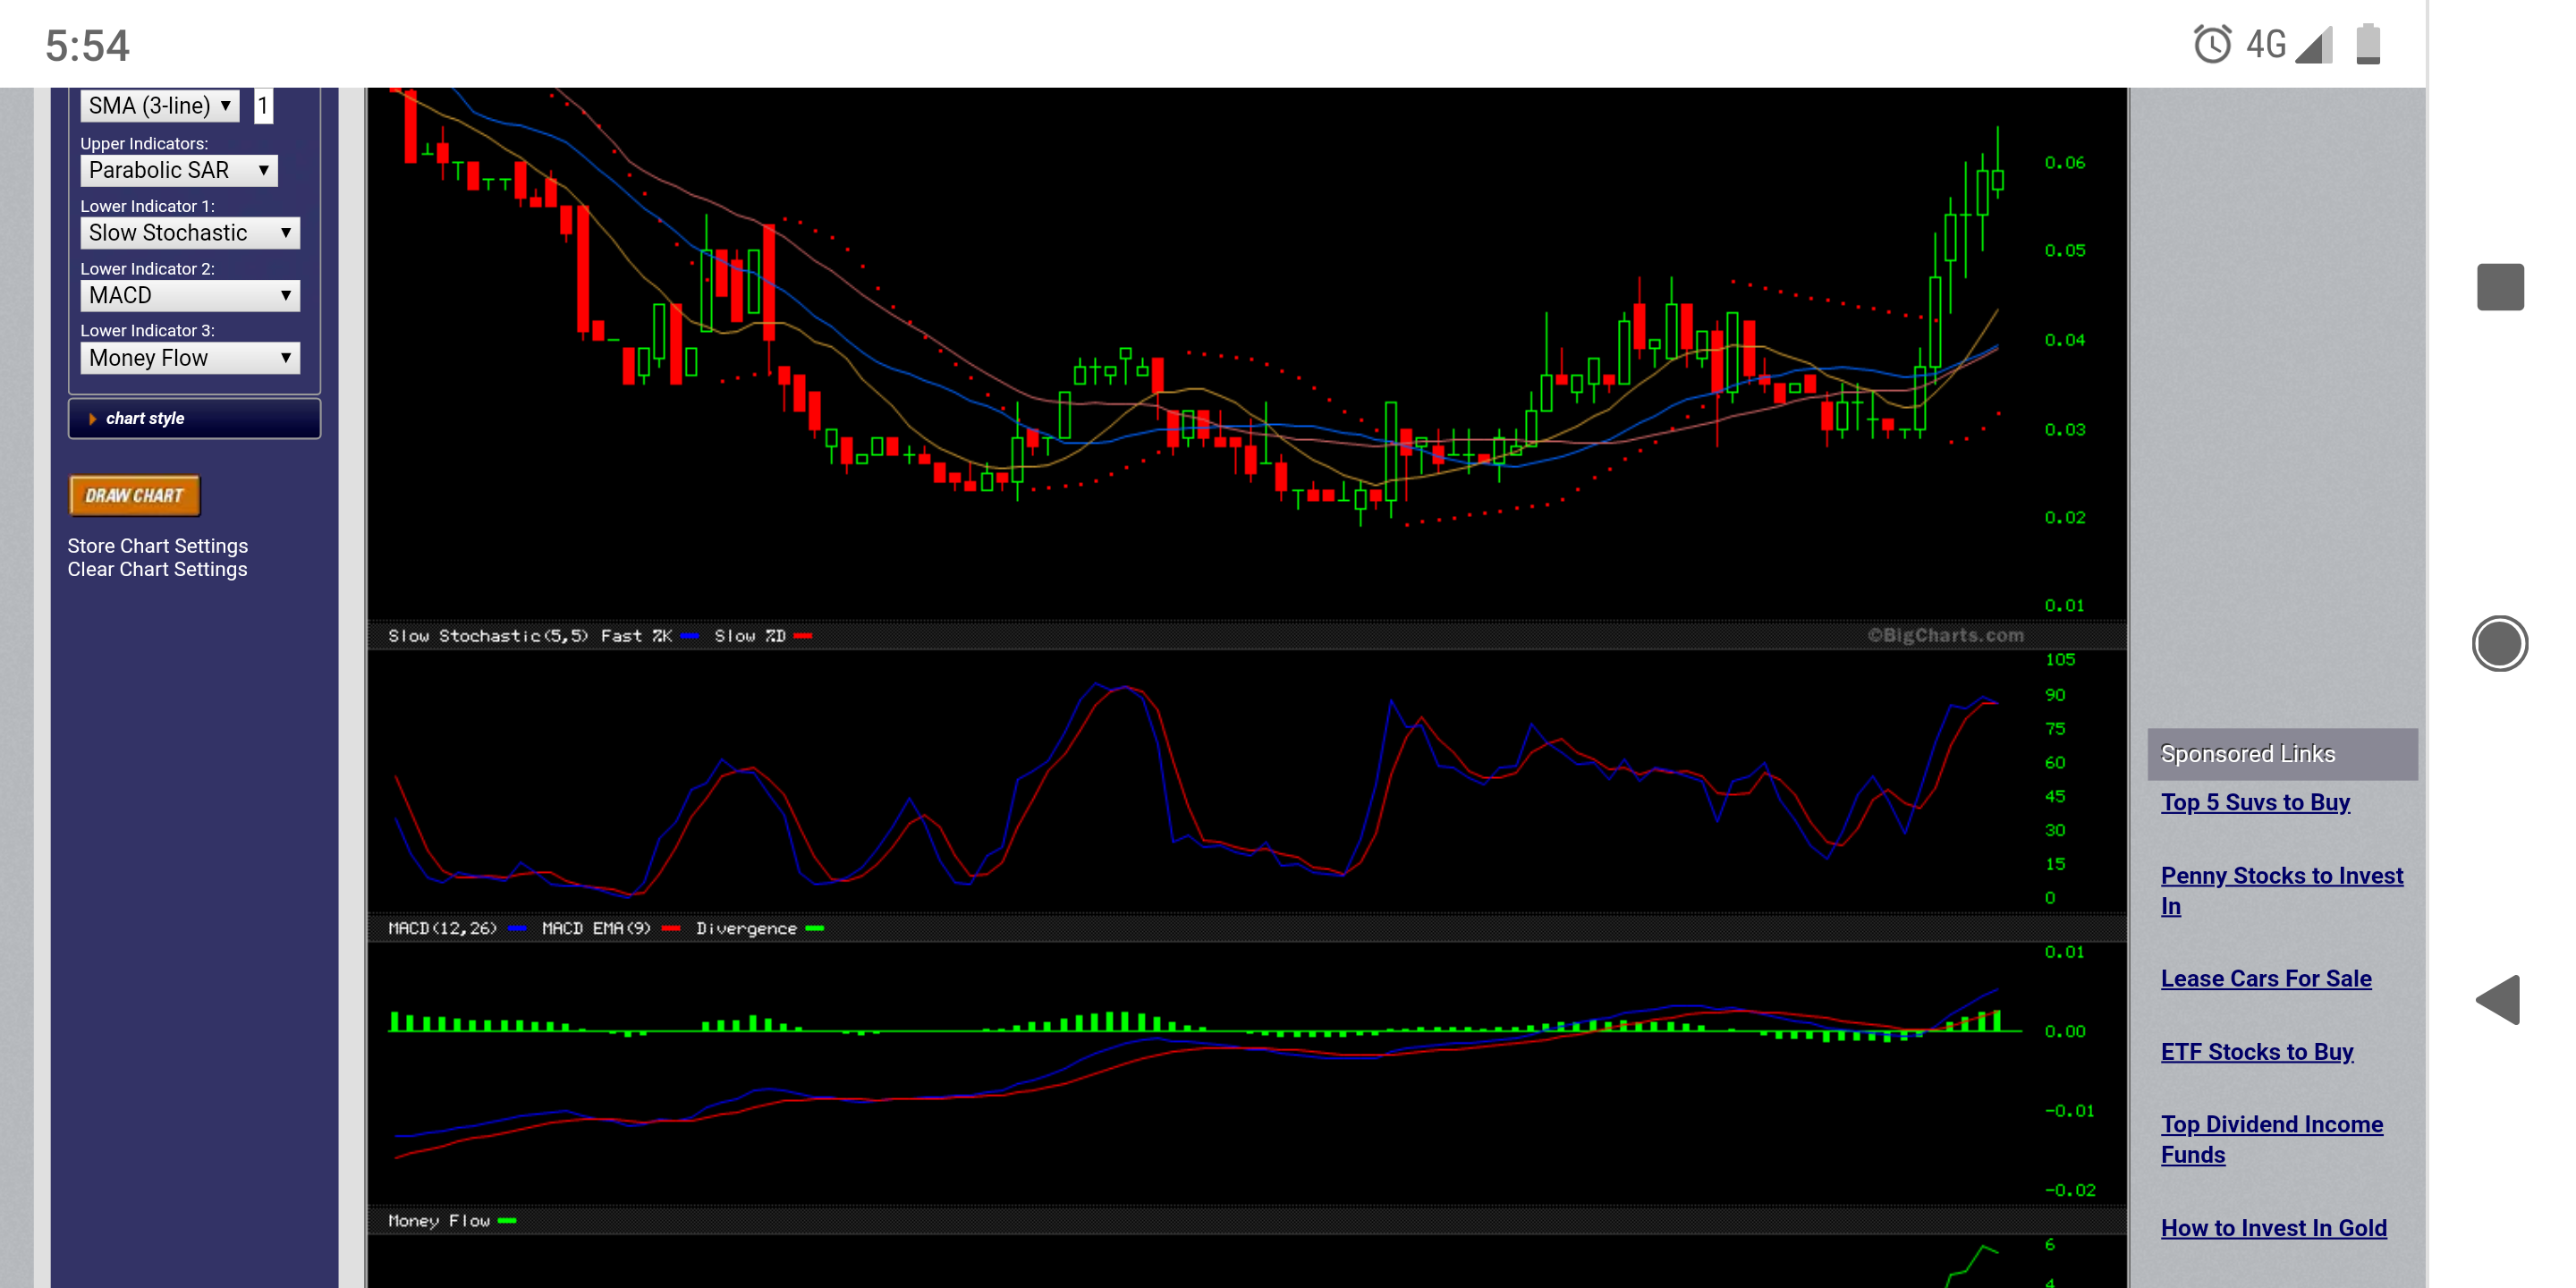Open Penny Stocks to Invest In link
Viewport: 2576px width, 1288px height.
pos(2281,890)
